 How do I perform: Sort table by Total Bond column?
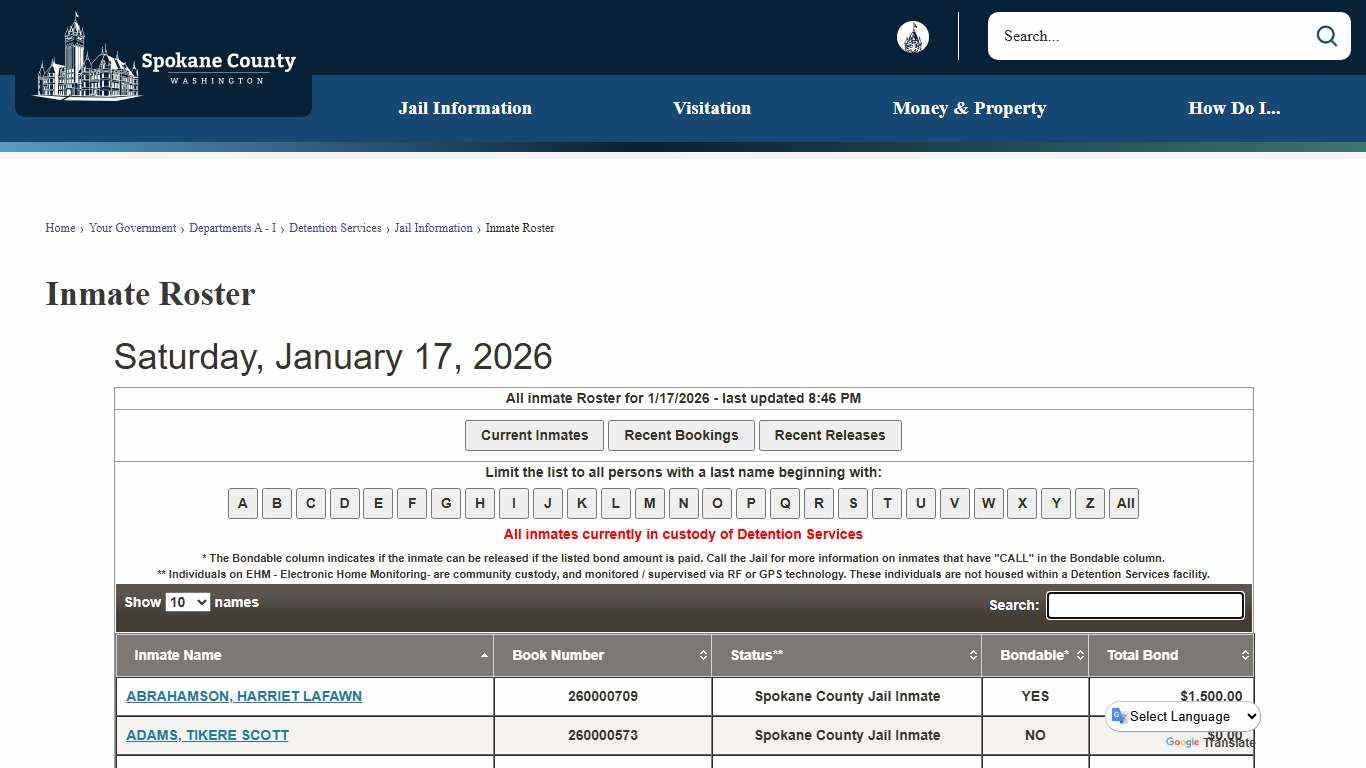1170,655
